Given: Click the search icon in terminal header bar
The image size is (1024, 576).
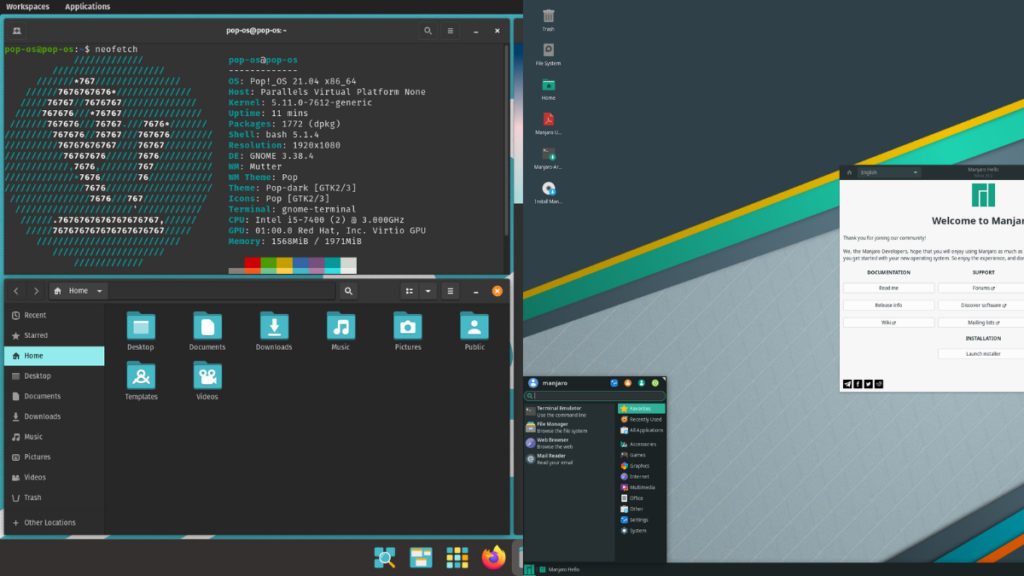Looking at the screenshot, I should 428,30.
